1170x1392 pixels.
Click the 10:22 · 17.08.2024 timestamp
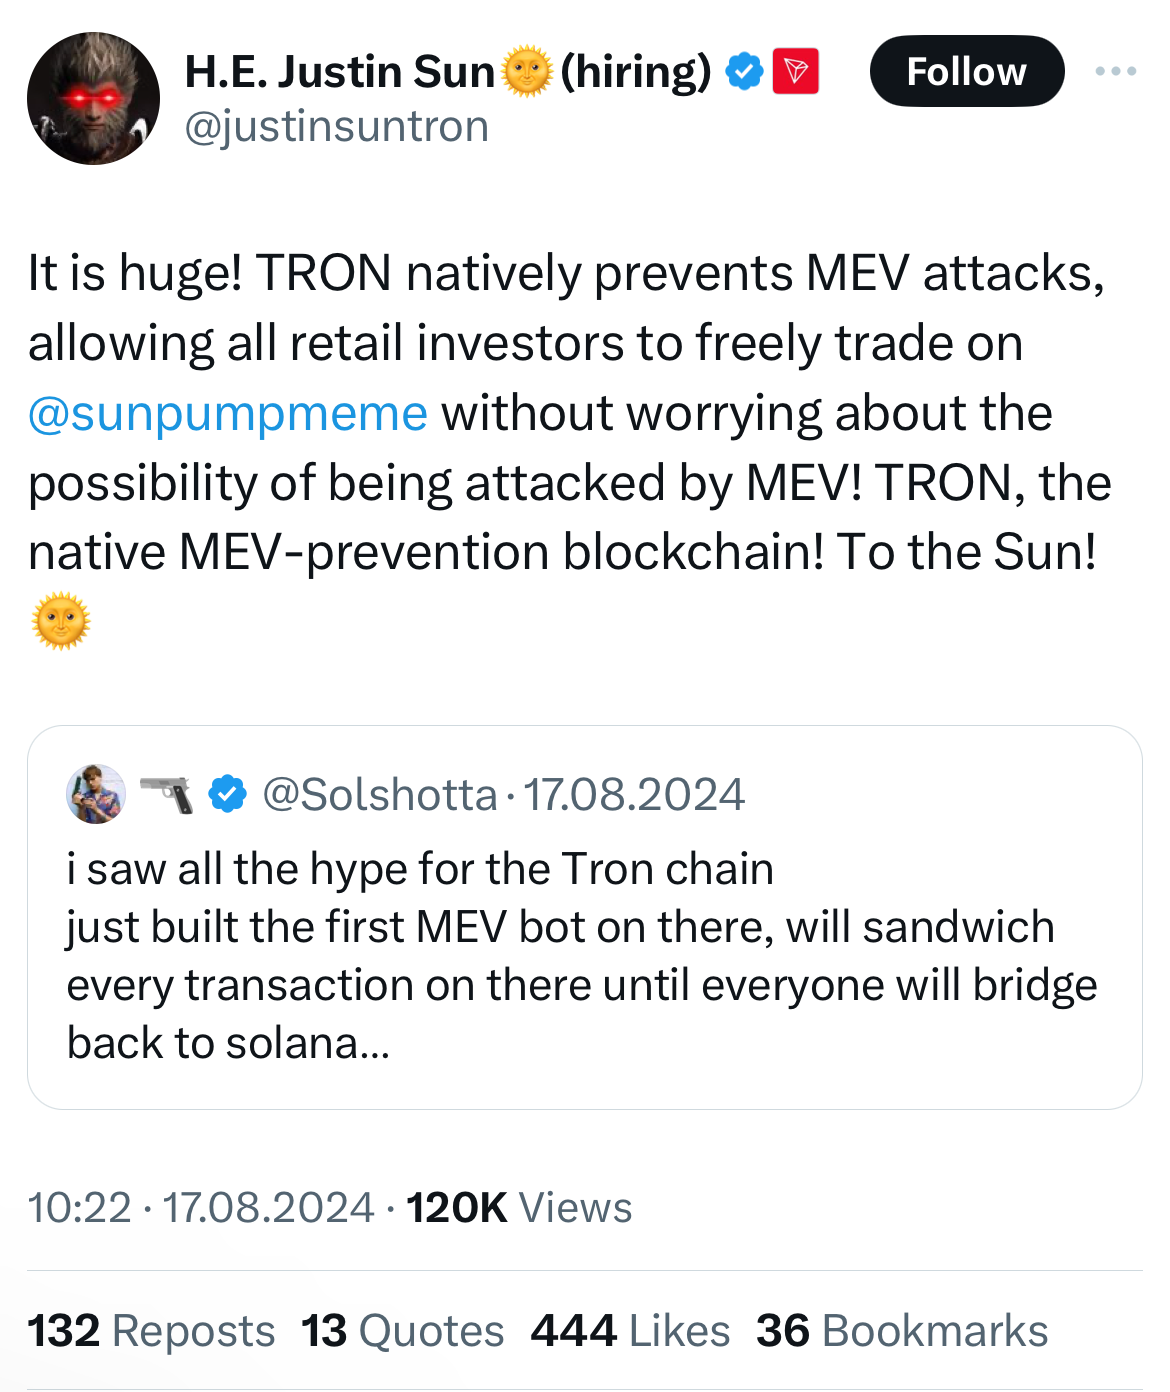200,1207
